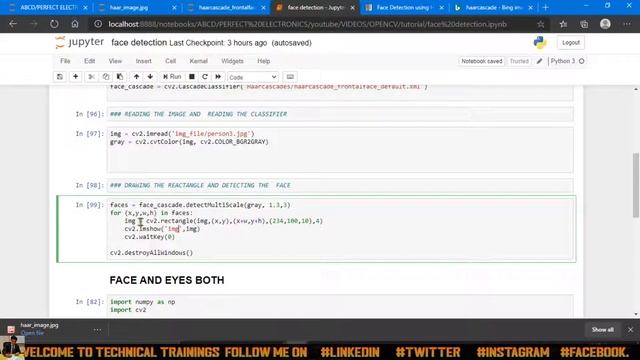Open the command palette keyboard icon
The height and width of the screenshot is (360, 640).
click(290, 77)
